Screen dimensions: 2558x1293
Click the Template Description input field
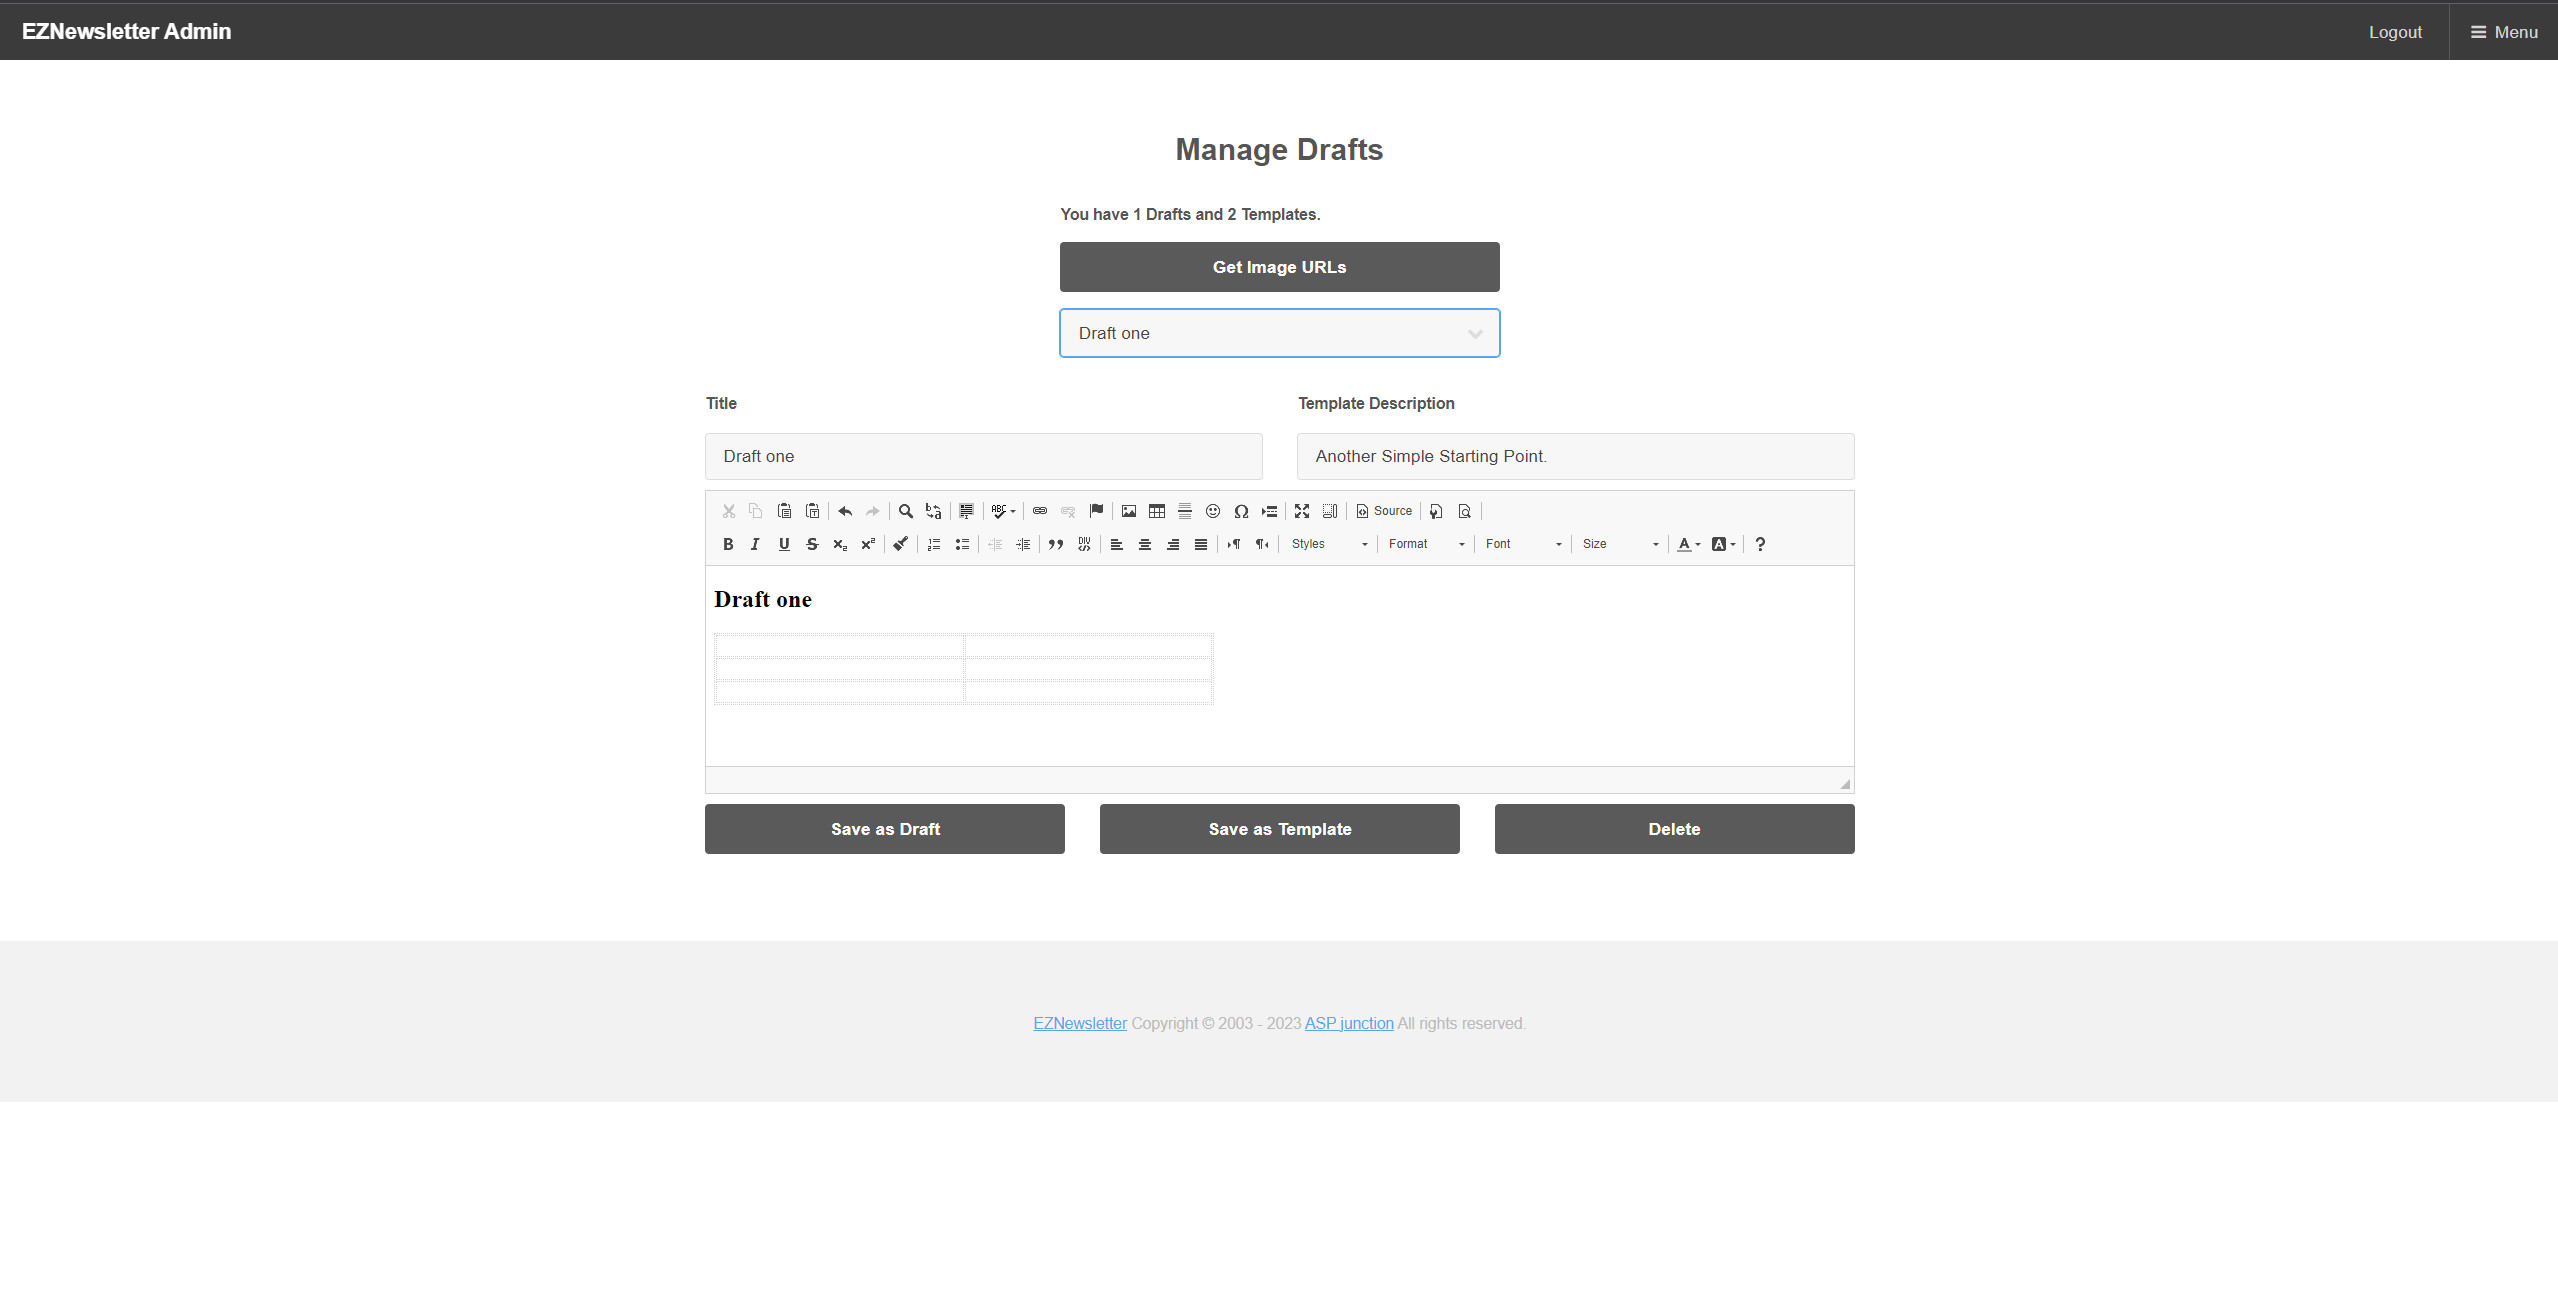click(x=1574, y=456)
